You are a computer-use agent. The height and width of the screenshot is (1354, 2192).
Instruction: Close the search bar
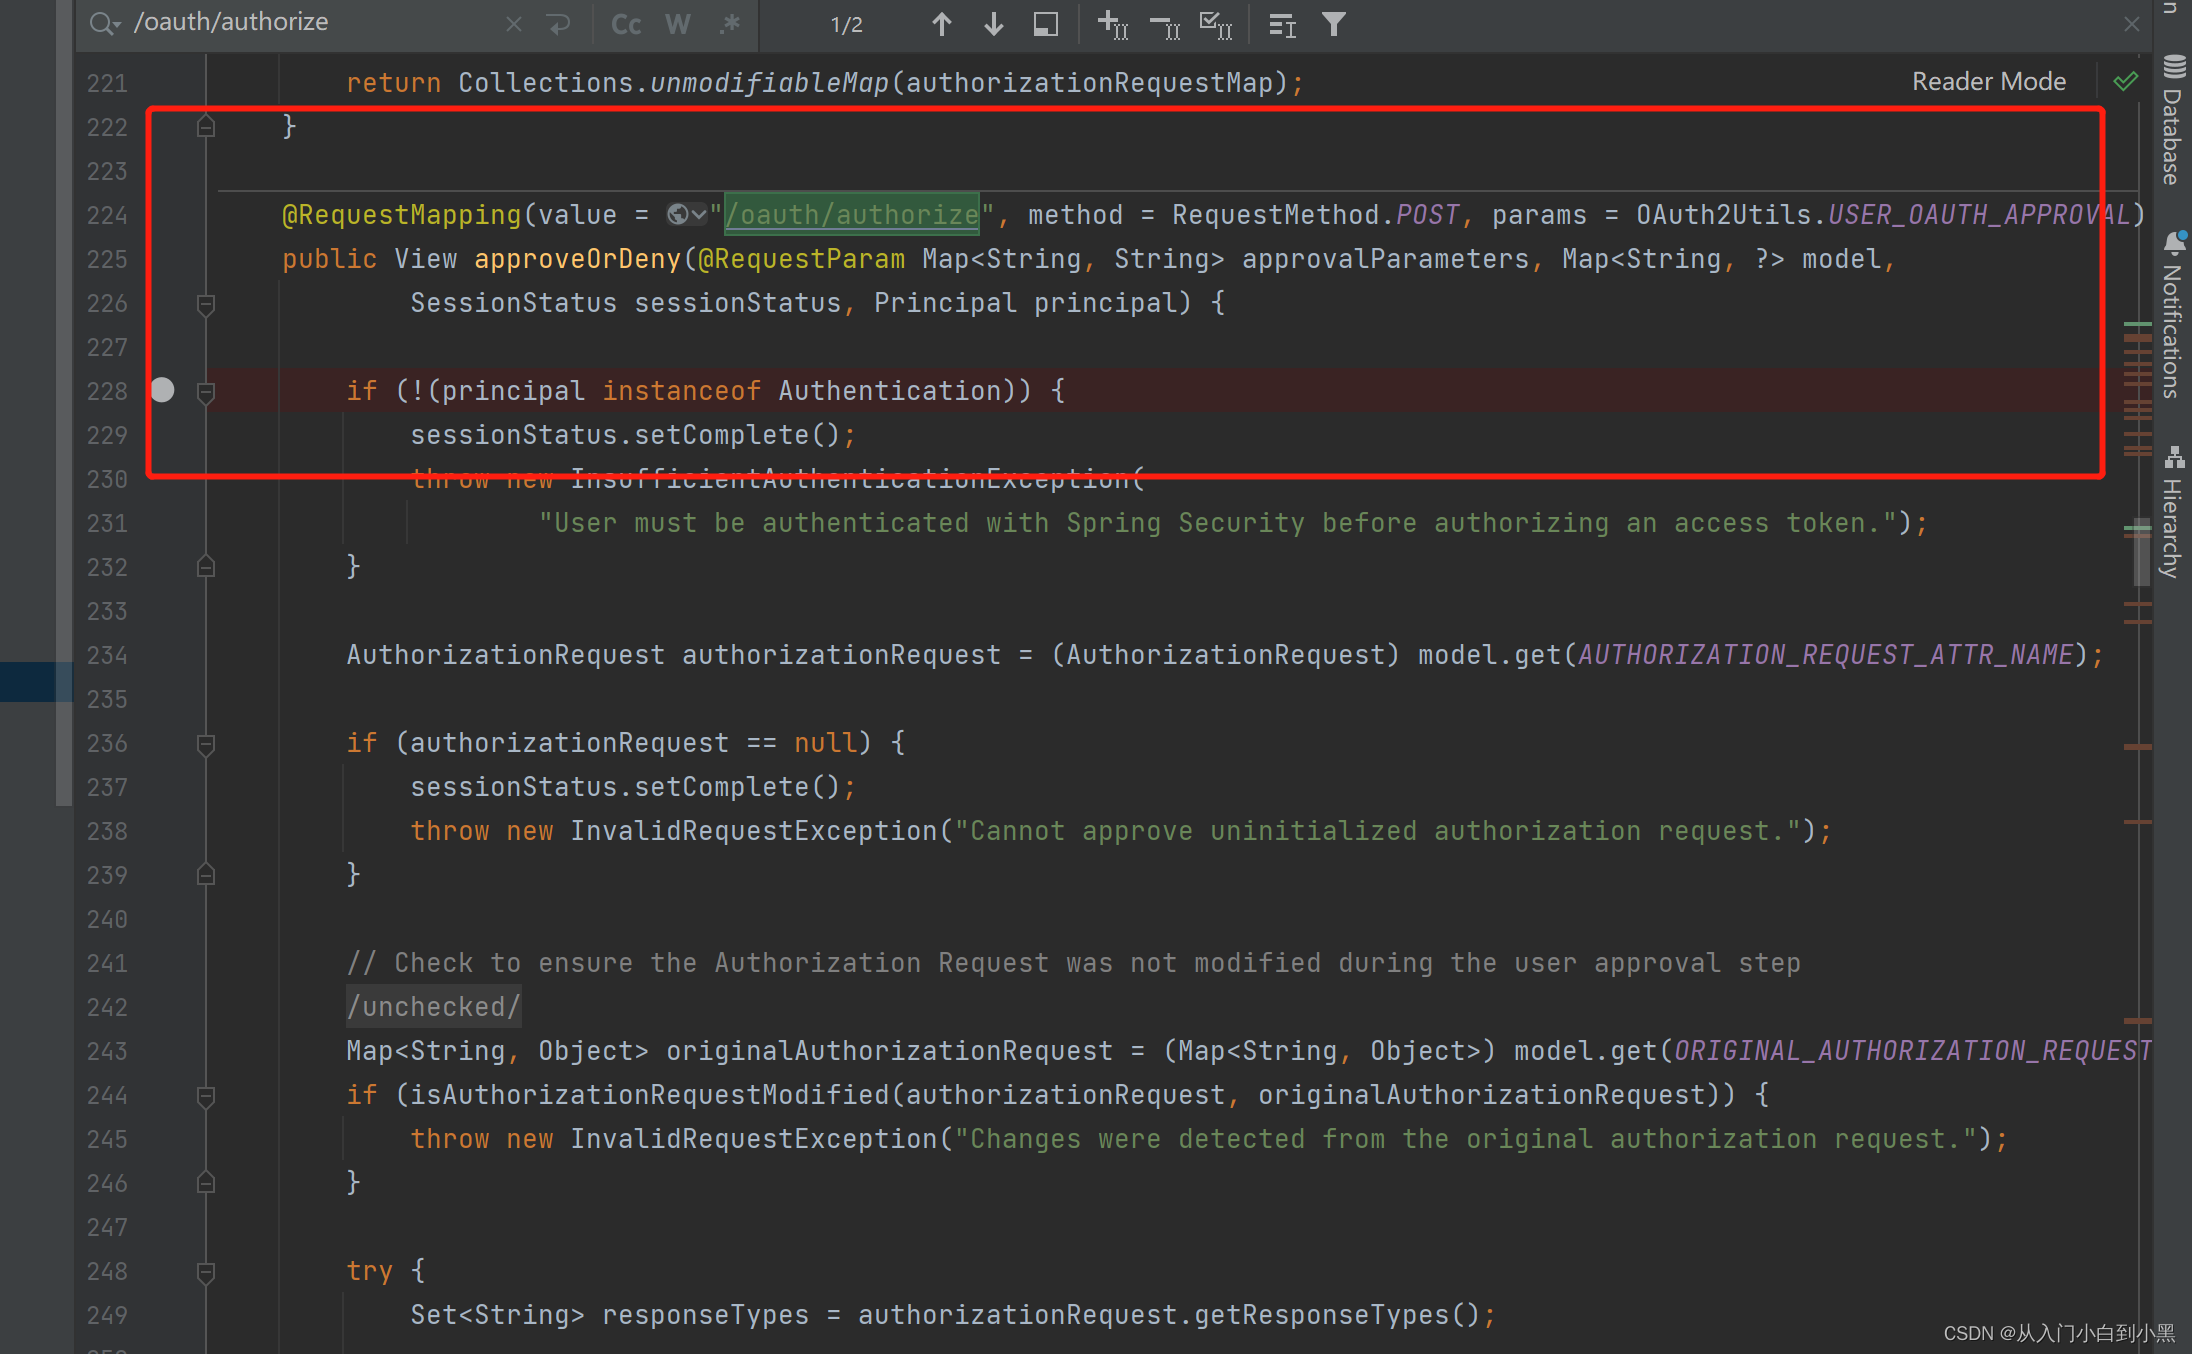(x=2132, y=24)
